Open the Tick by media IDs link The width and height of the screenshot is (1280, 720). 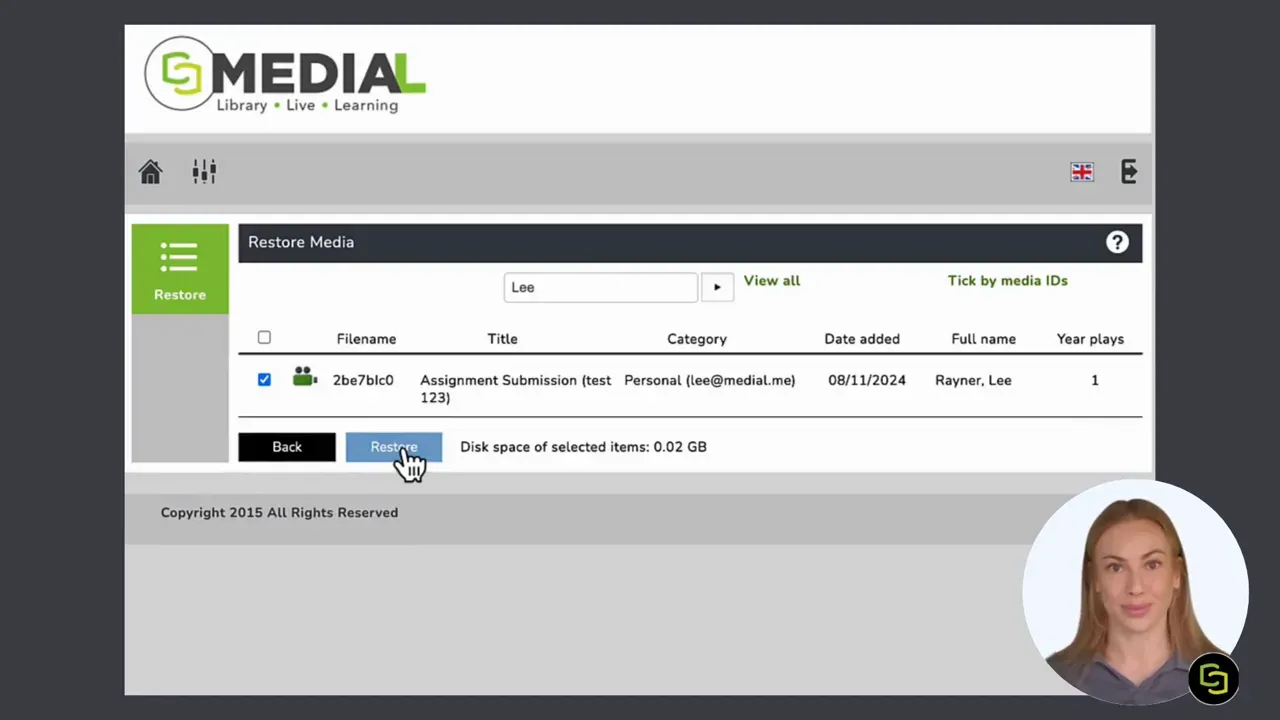click(x=1008, y=281)
